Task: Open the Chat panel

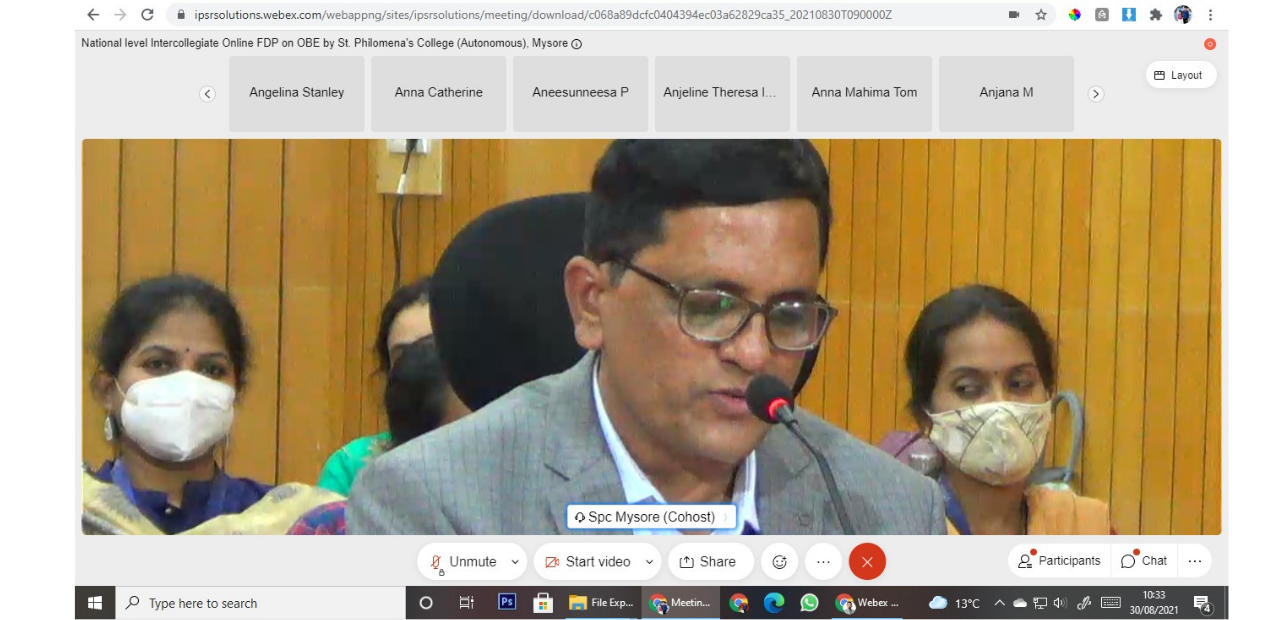Action: (1143, 561)
